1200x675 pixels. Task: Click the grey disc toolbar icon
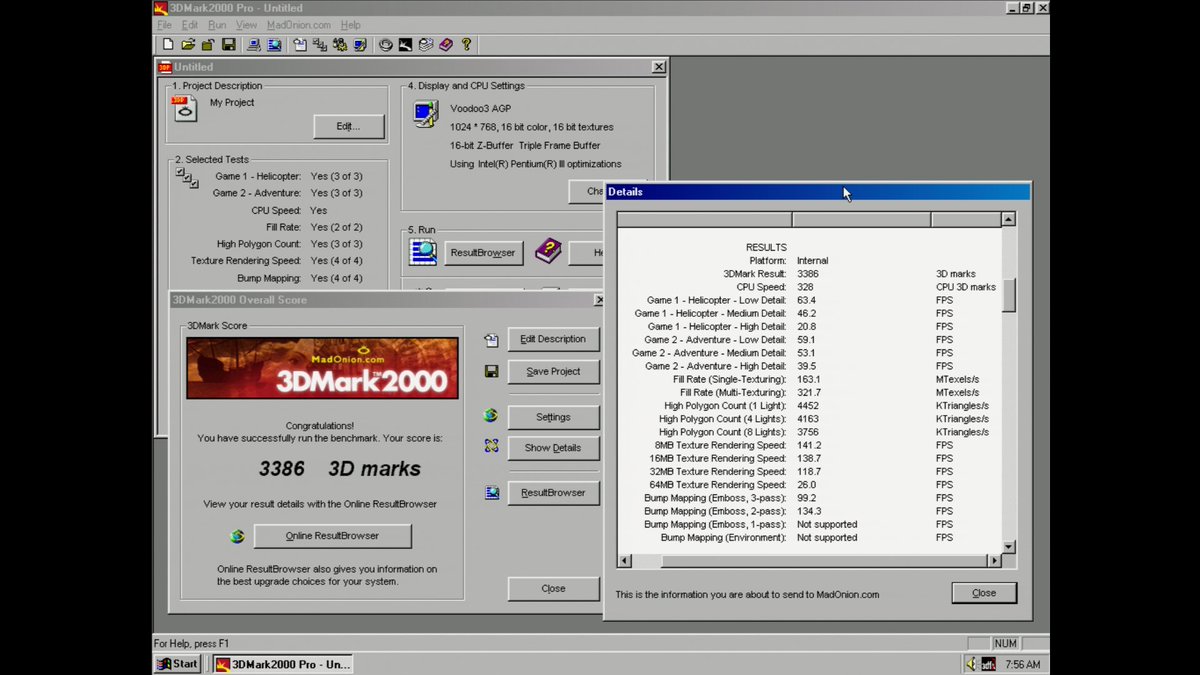point(386,45)
